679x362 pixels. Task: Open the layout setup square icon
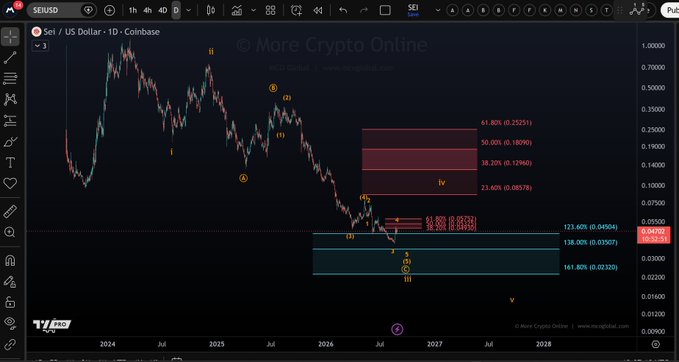click(385, 10)
